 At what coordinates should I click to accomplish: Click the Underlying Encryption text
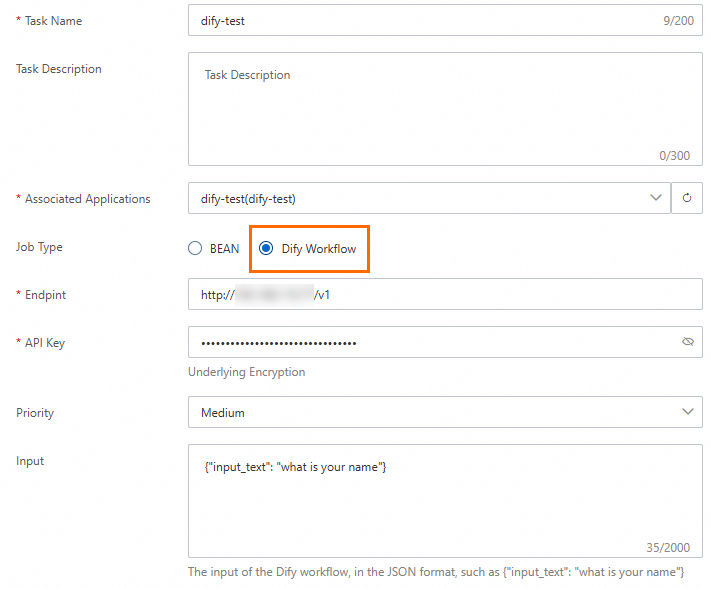click(247, 372)
